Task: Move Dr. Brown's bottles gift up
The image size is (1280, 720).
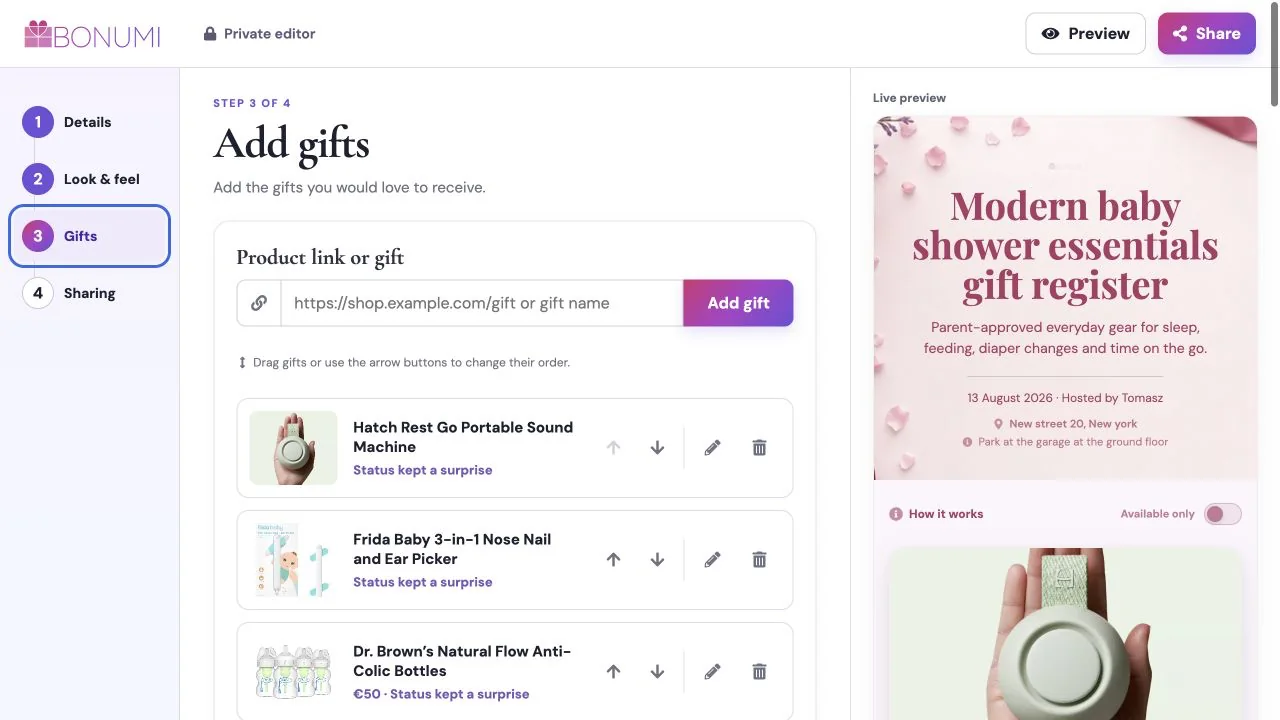Action: pyautogui.click(x=613, y=672)
